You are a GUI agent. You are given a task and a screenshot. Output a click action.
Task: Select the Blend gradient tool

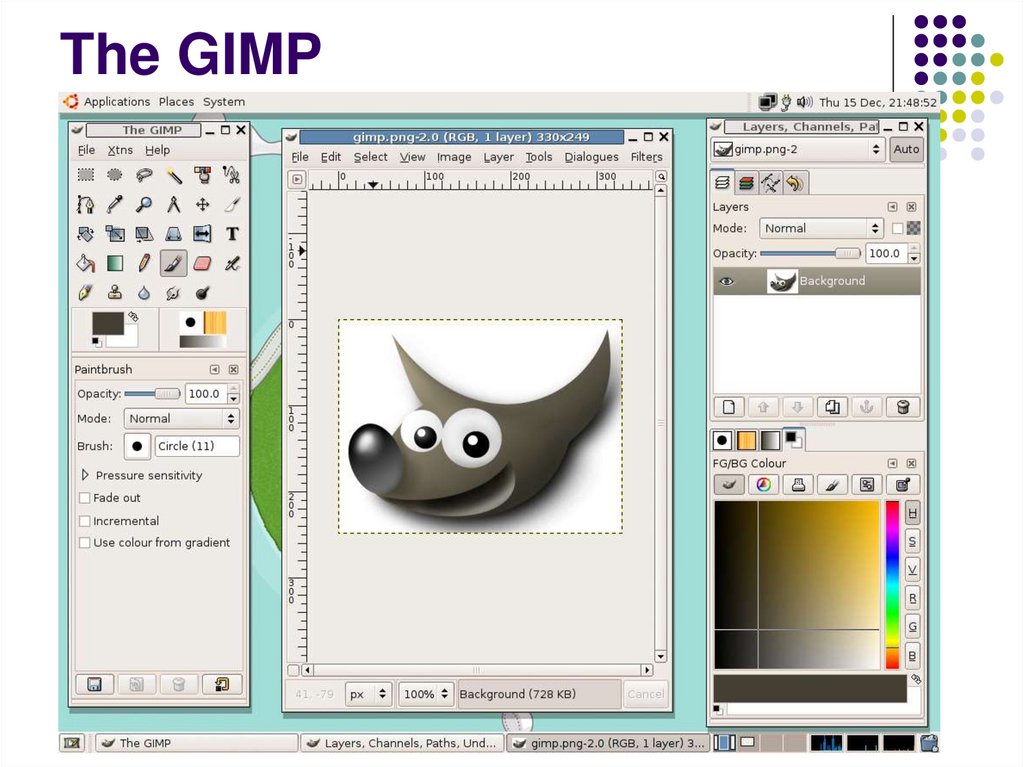(x=115, y=263)
